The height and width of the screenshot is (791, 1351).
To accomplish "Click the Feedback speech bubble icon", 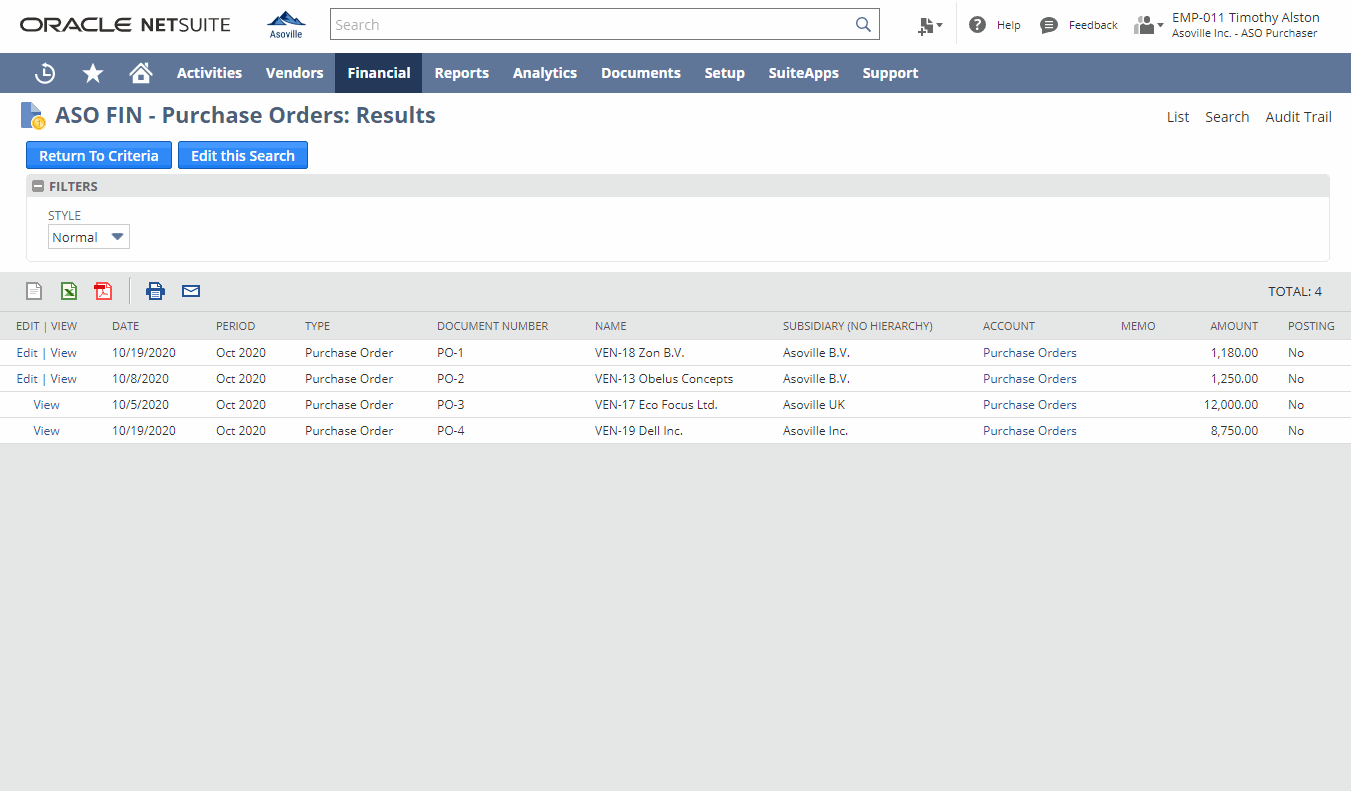I will pyautogui.click(x=1049, y=25).
